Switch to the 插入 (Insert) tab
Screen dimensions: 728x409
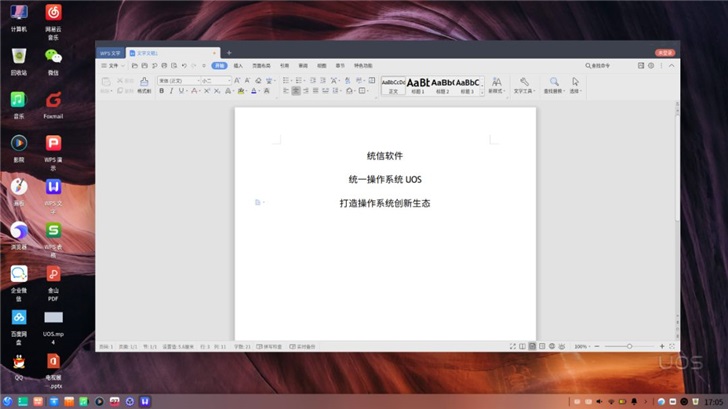click(x=238, y=65)
